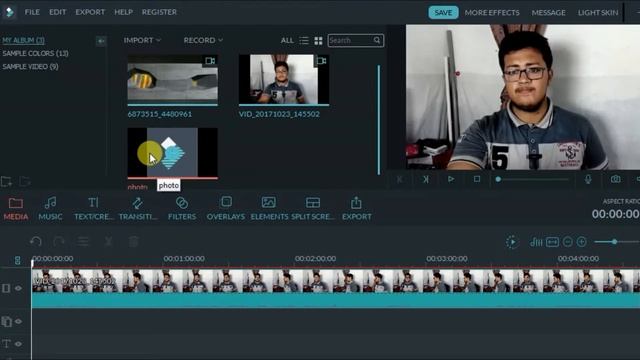
Task: Switch media library to grid view
Action: [318, 40]
